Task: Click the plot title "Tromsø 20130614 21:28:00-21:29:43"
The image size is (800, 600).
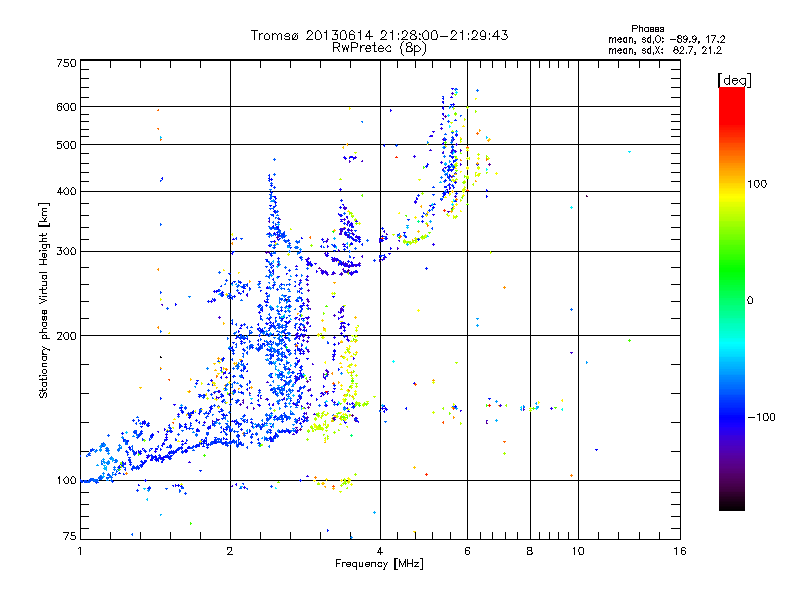Action: click(x=379, y=35)
